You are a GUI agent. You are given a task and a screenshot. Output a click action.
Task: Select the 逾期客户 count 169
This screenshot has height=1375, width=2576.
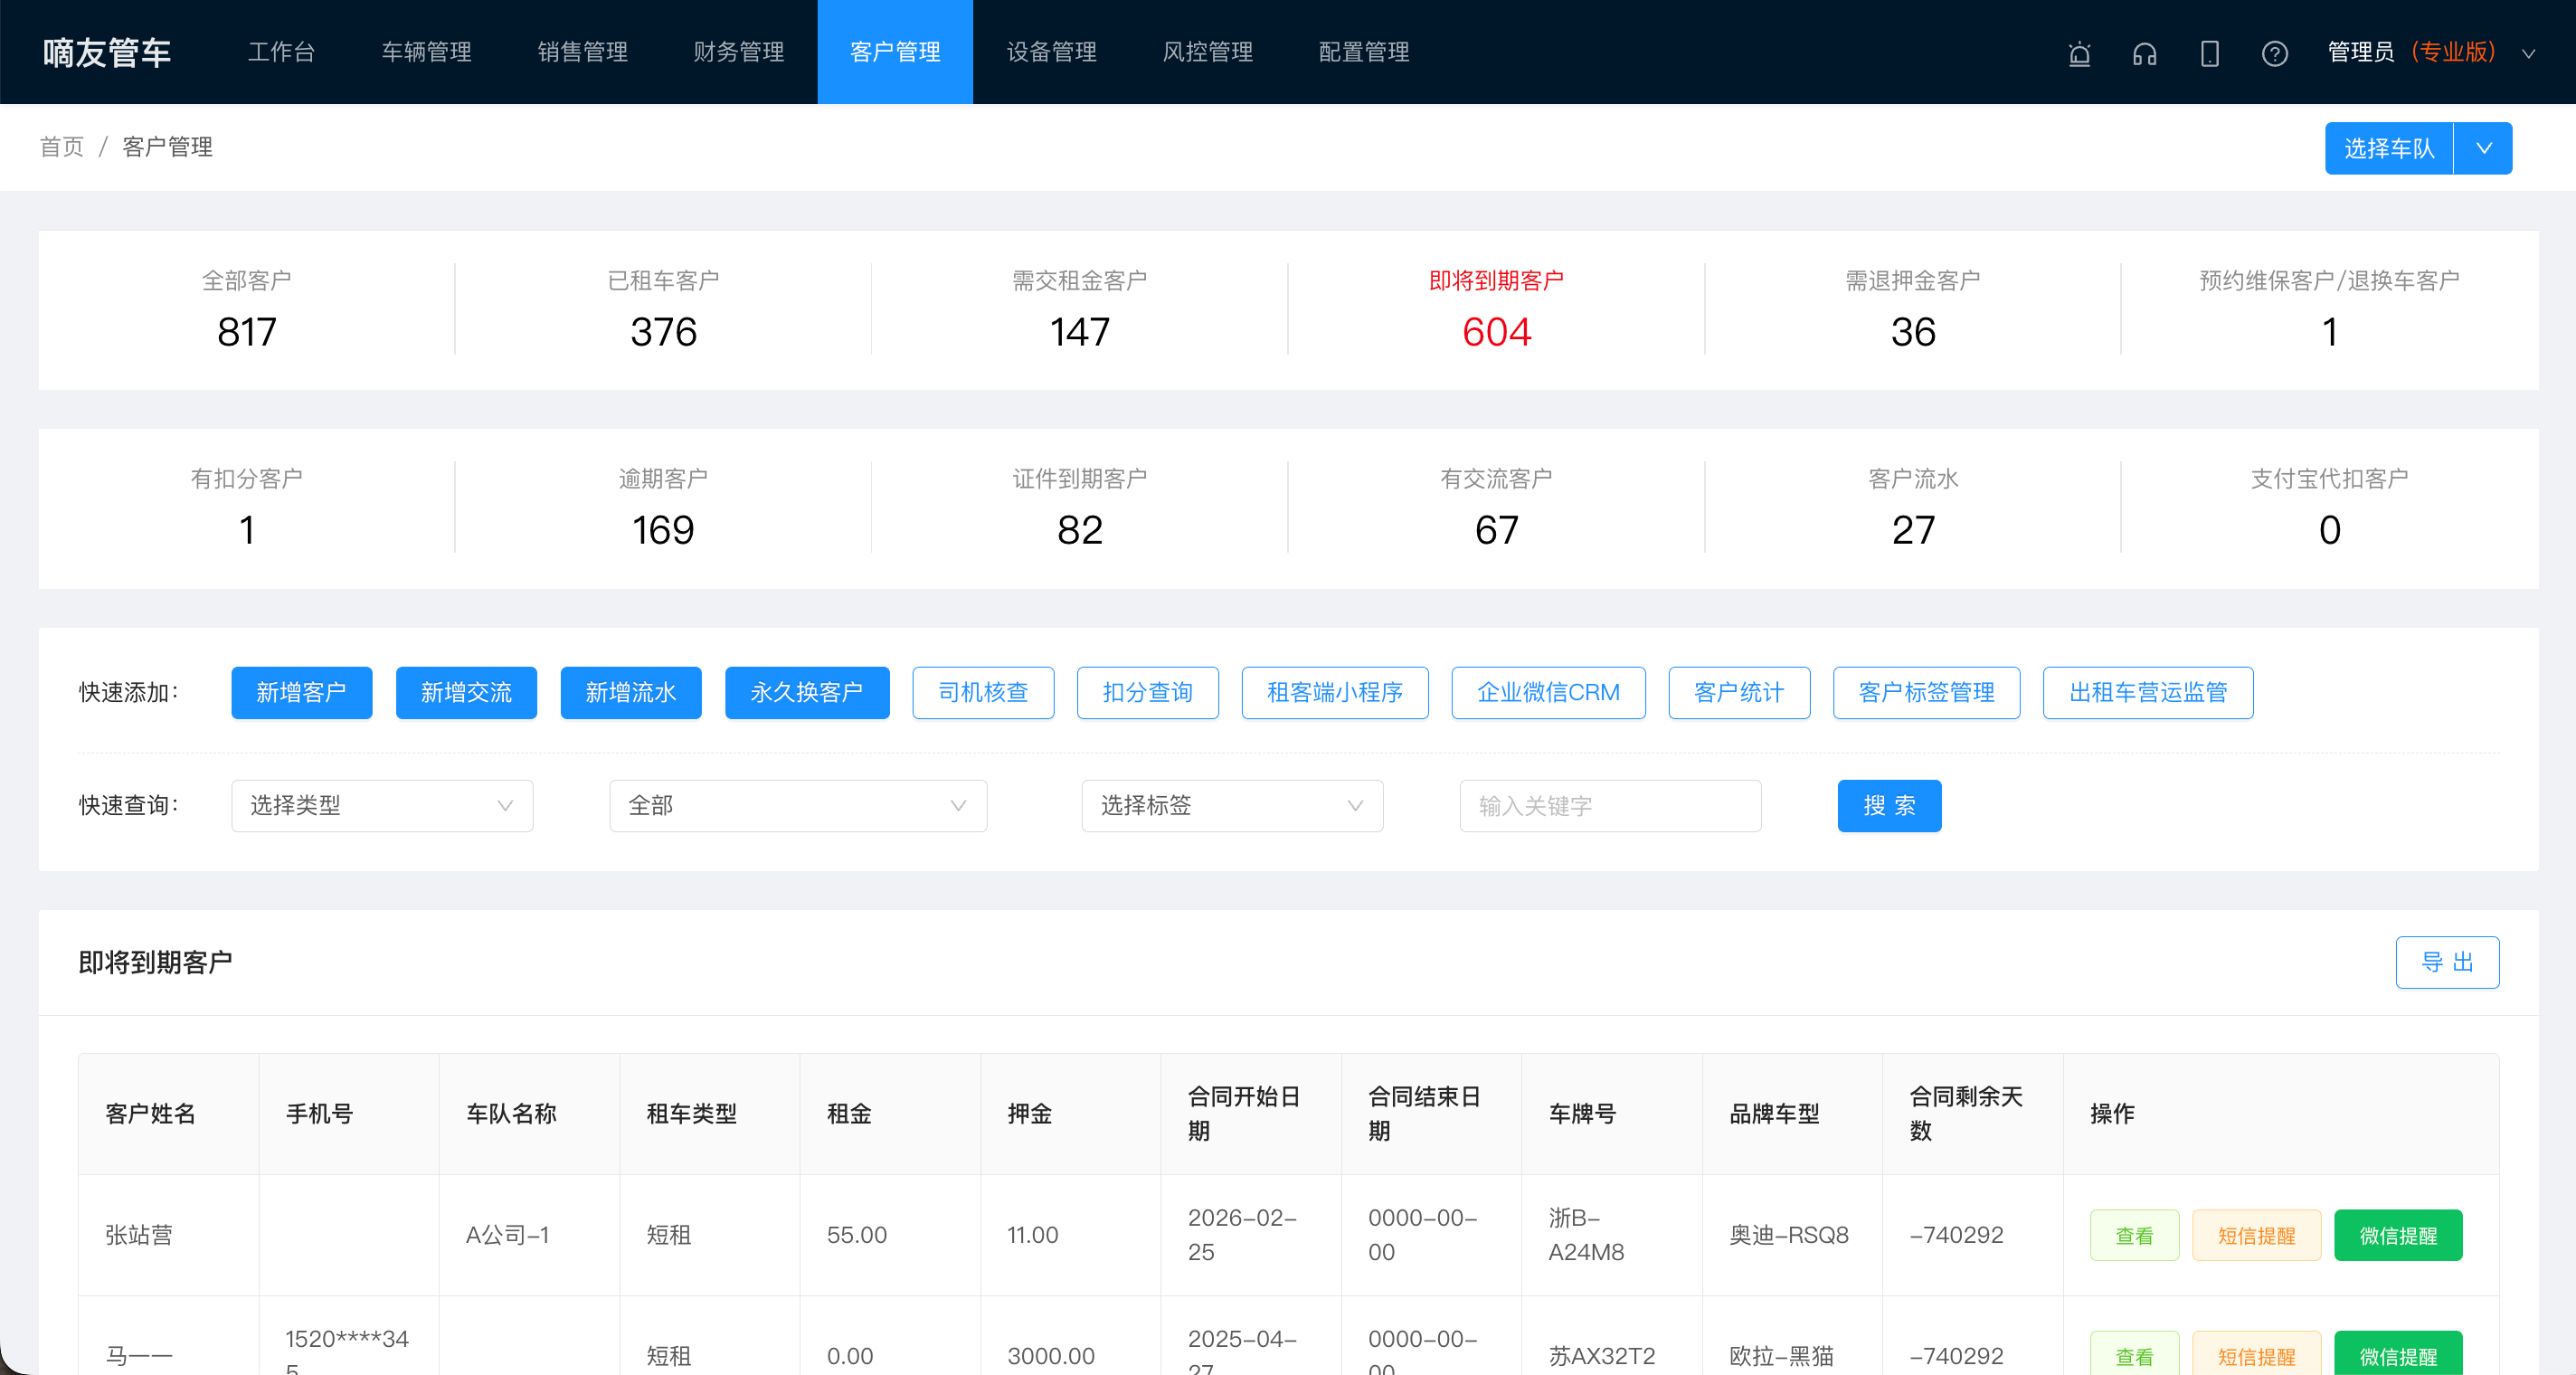click(663, 530)
